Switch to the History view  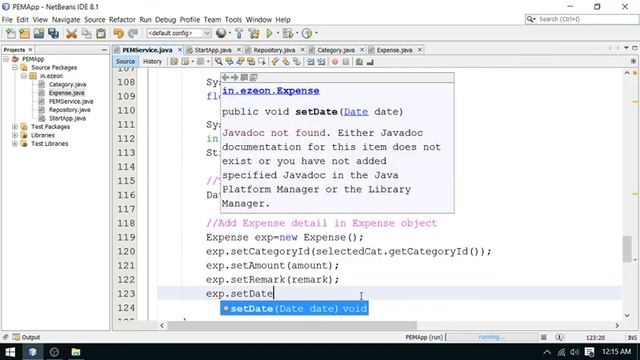click(x=152, y=62)
